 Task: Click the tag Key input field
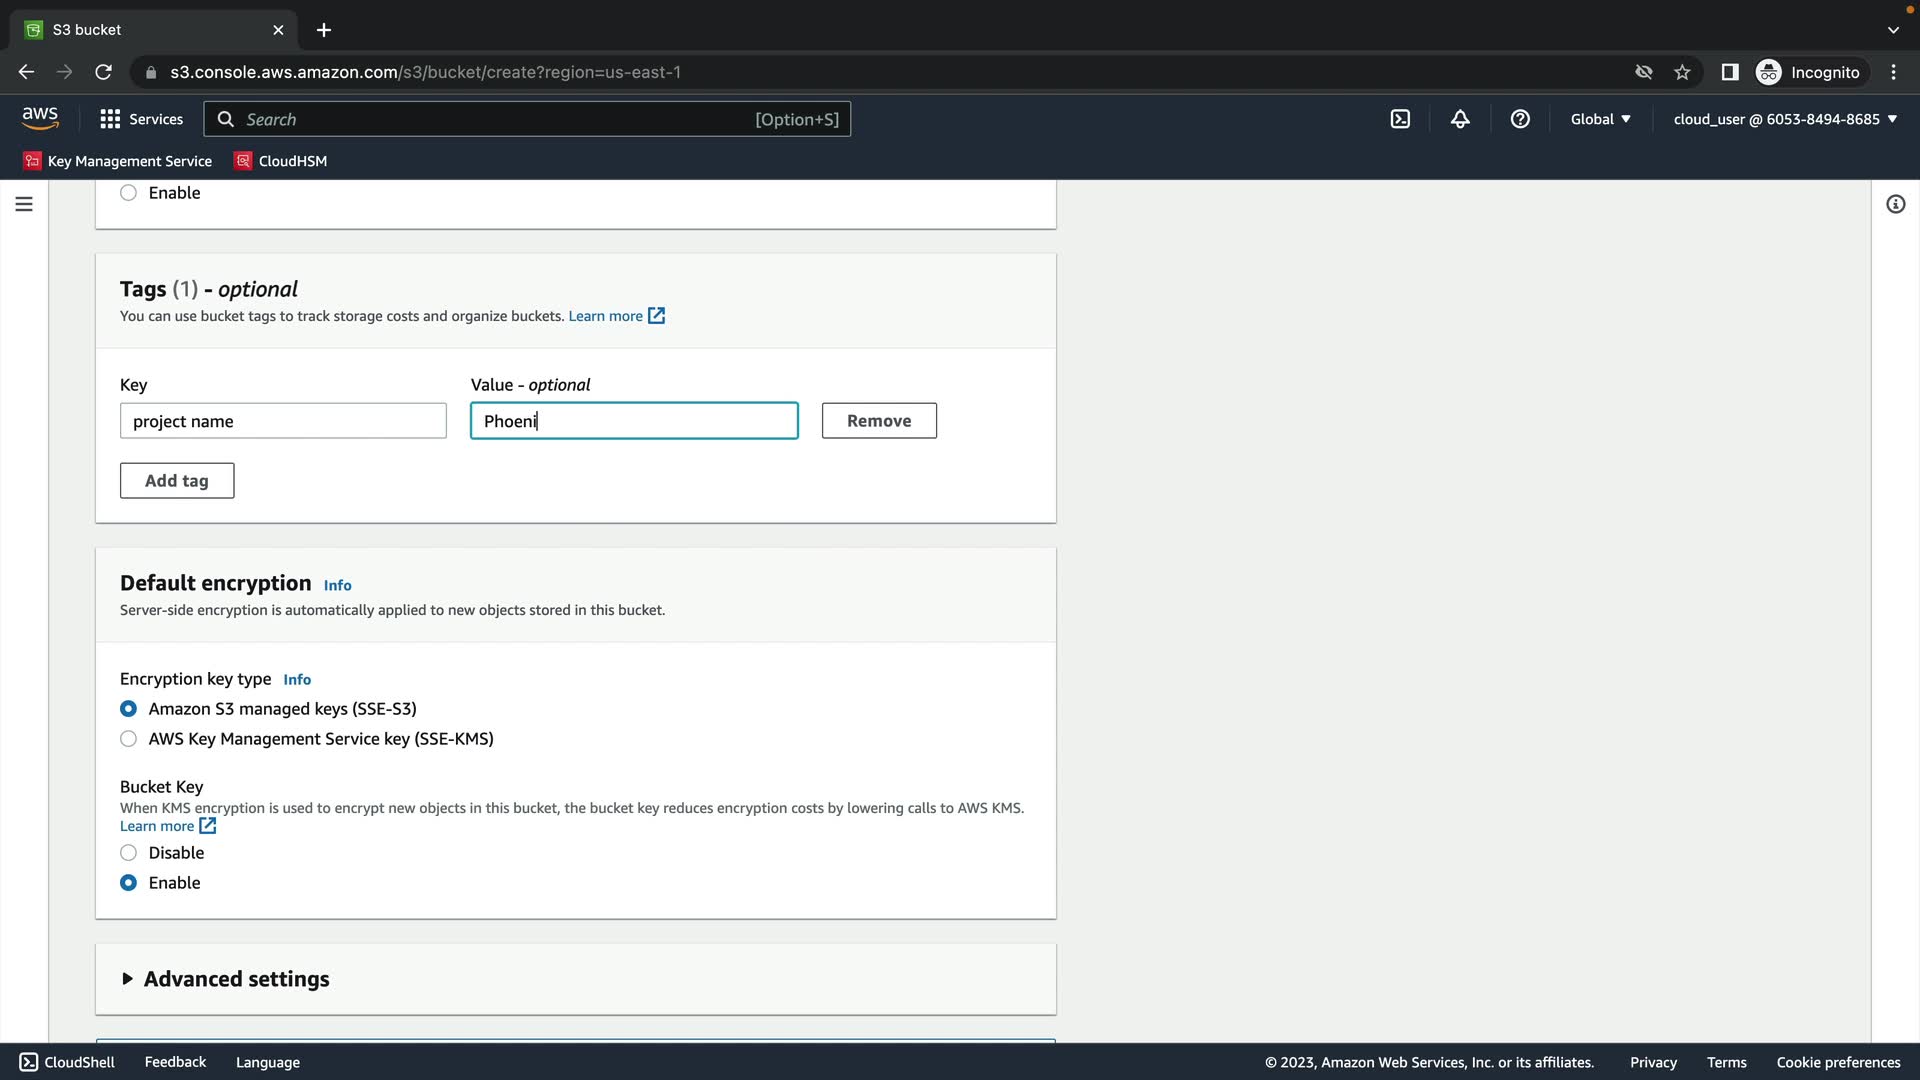[283, 421]
